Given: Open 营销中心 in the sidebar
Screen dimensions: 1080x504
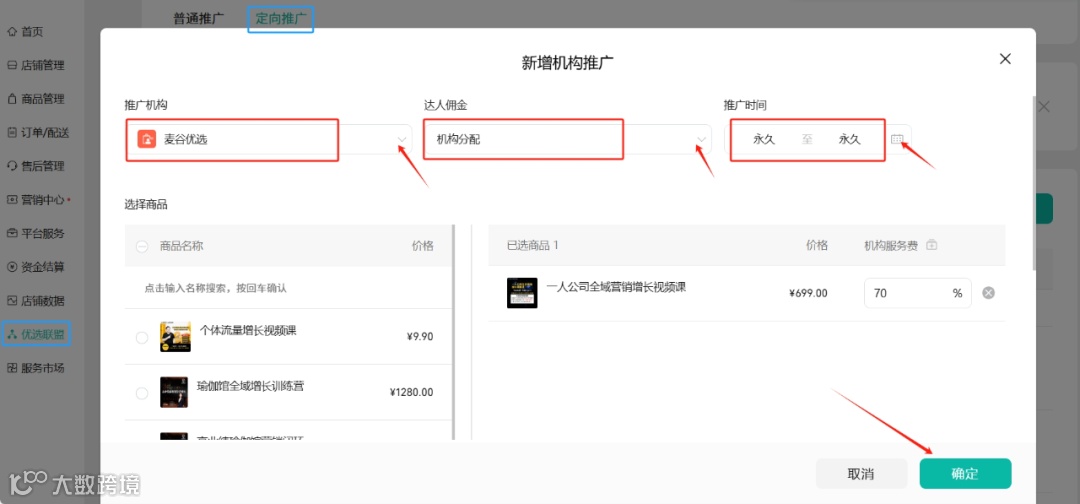Looking at the screenshot, I should point(38,200).
